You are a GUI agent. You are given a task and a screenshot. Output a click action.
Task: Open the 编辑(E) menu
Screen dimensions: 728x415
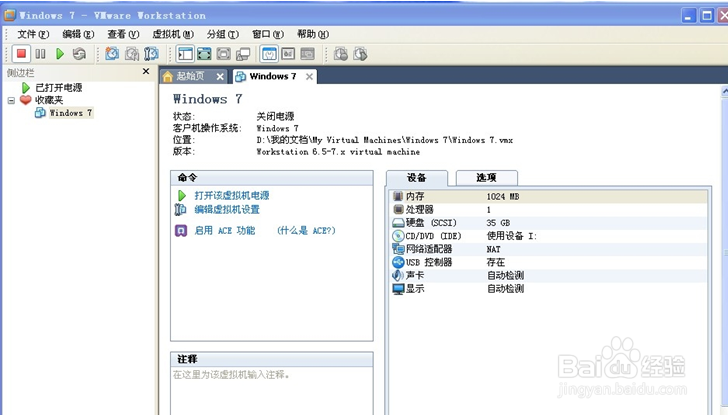coord(78,34)
